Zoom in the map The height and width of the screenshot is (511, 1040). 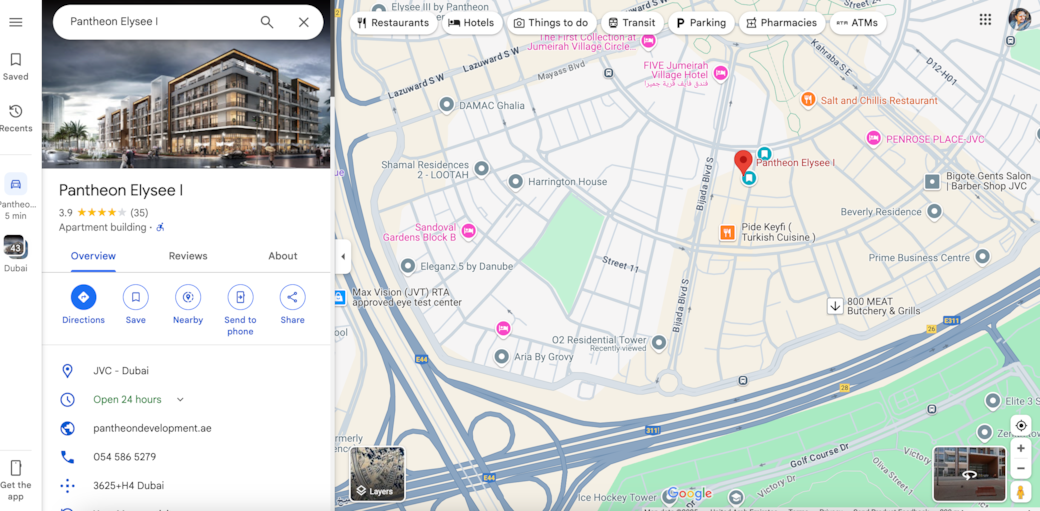coord(1021,449)
